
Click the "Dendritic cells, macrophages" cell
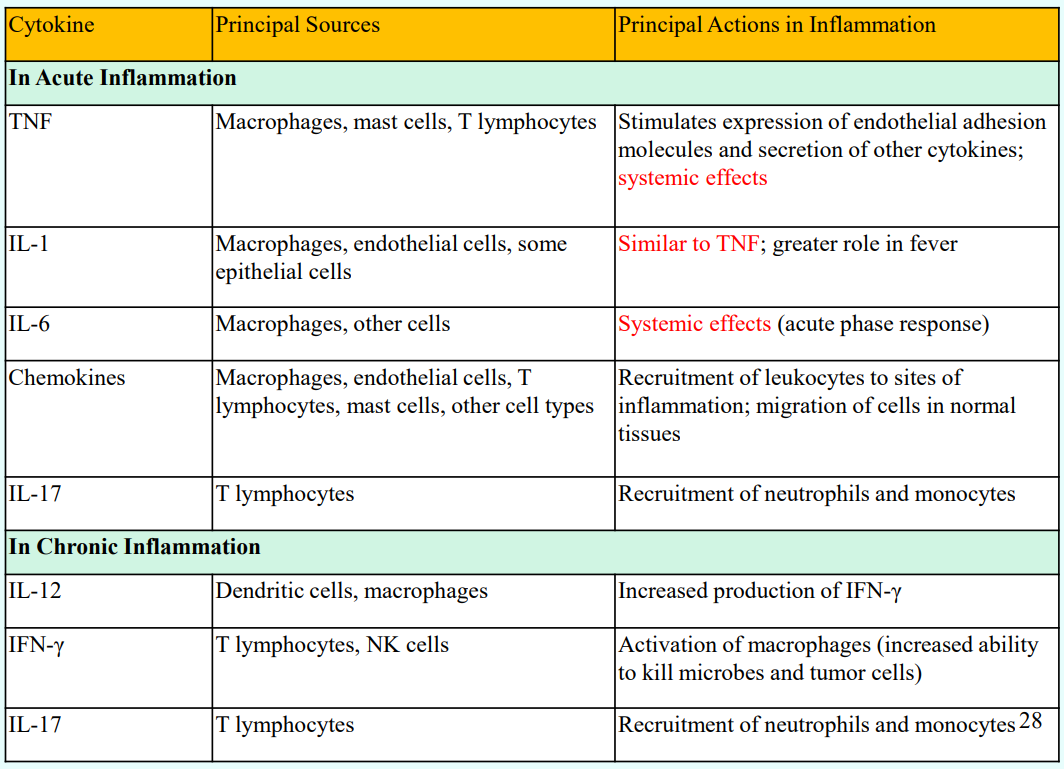pos(351,592)
